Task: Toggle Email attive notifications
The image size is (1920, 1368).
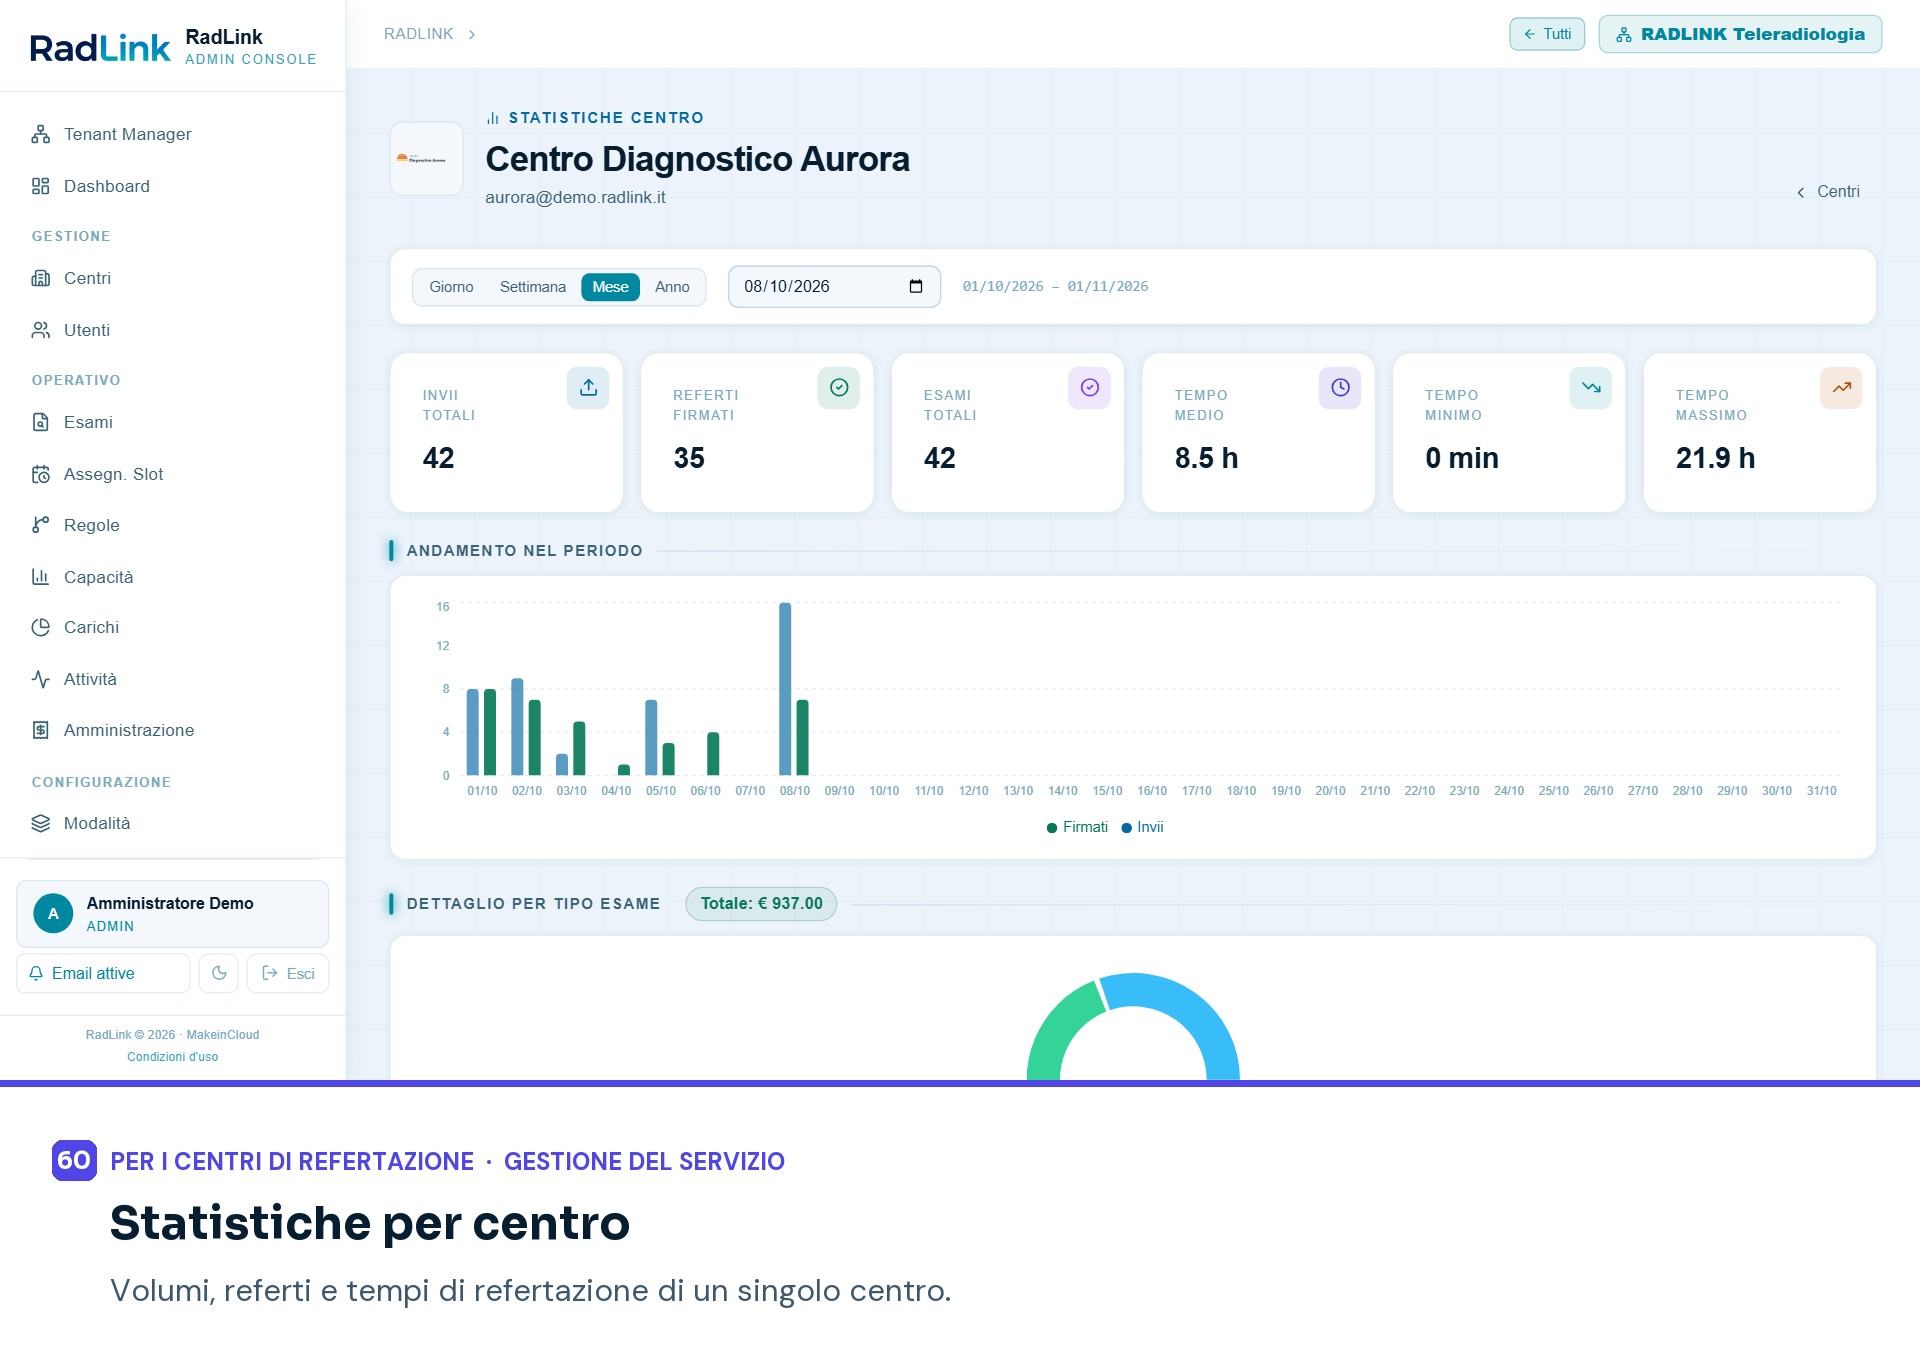Action: (x=103, y=973)
